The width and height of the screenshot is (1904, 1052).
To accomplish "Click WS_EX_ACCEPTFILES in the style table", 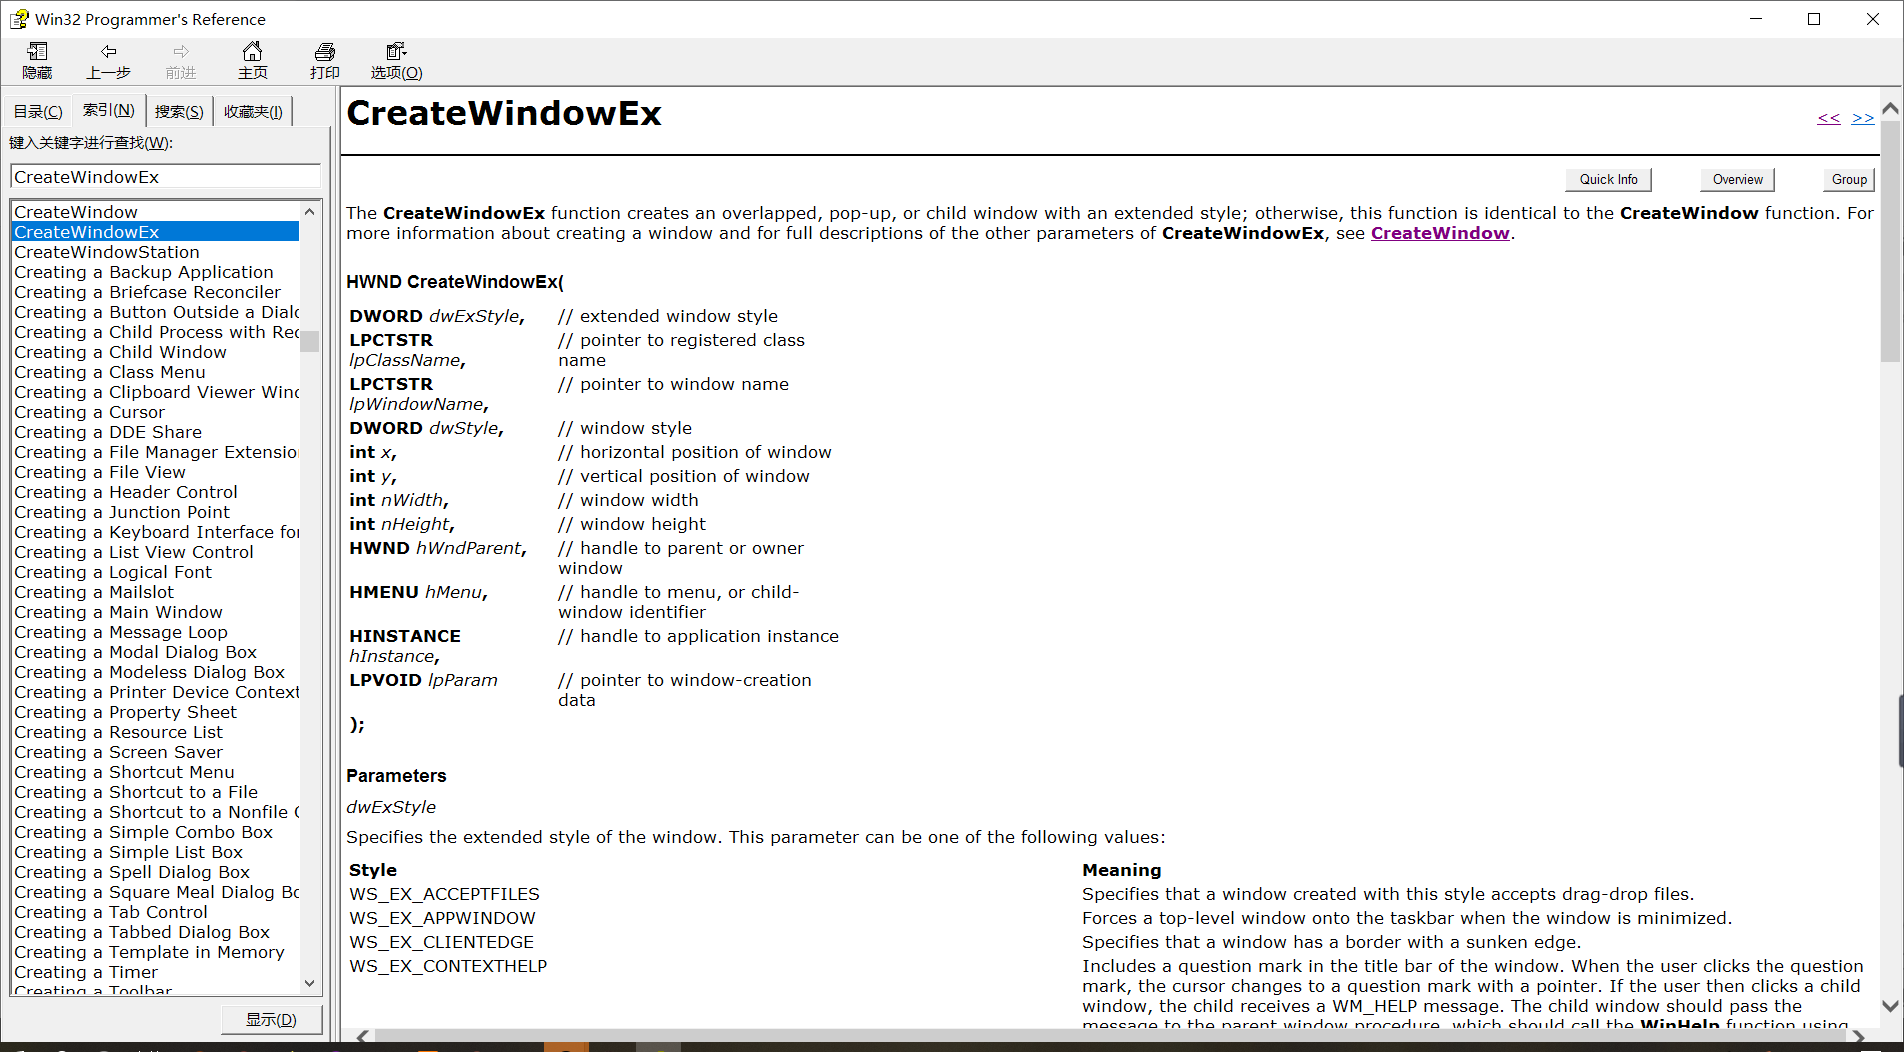I will (x=444, y=894).
